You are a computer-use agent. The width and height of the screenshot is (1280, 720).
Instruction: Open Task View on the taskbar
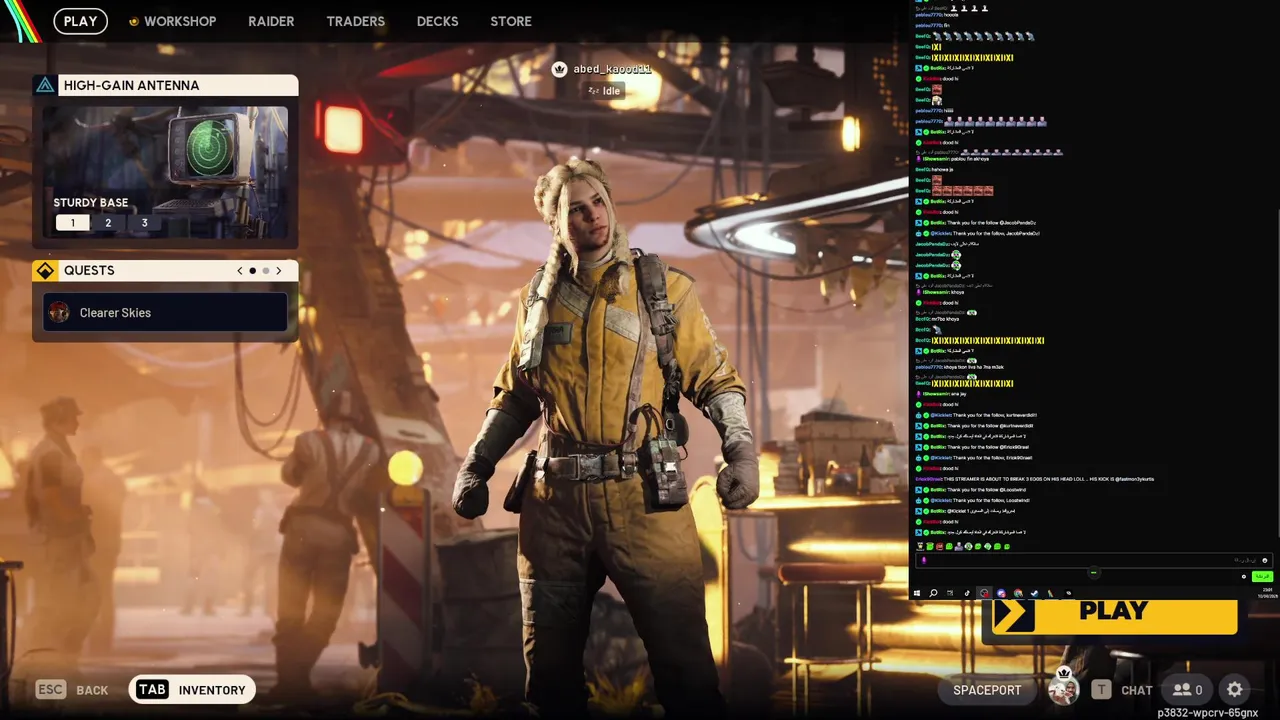point(950,593)
